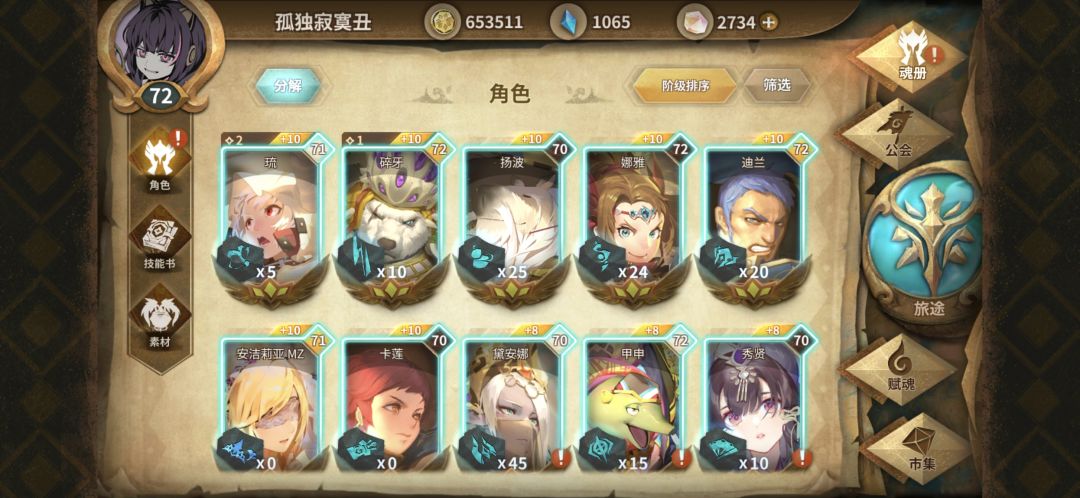Viewport: 1080px width, 498px height.
Task: Open the 筛选 filter options
Action: click(777, 85)
